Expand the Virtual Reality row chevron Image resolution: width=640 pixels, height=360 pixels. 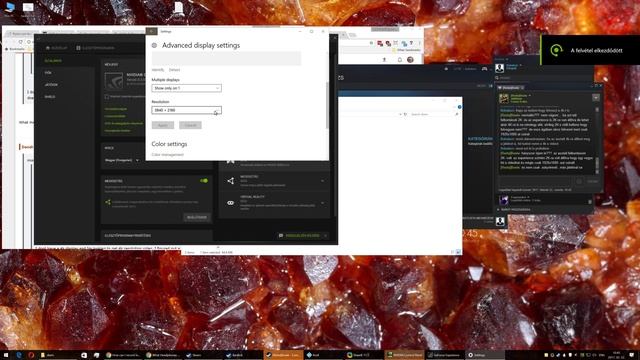click(x=322, y=203)
